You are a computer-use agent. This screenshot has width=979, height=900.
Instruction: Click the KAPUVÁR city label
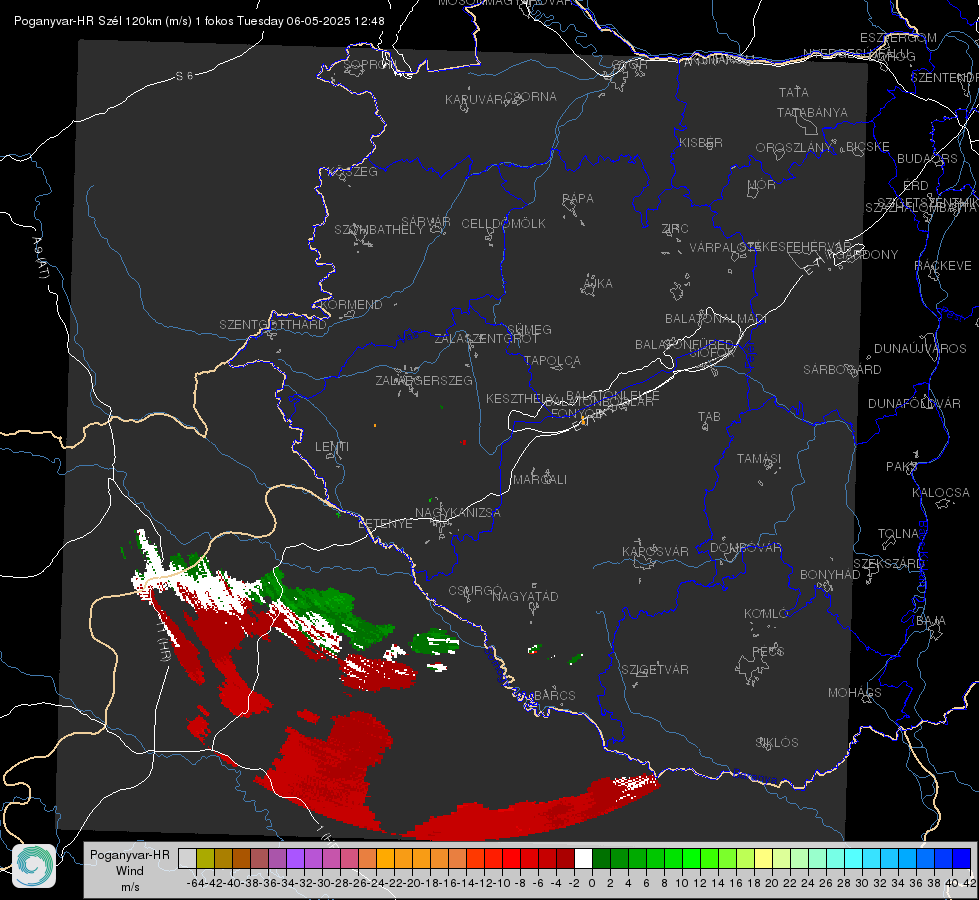(475, 100)
